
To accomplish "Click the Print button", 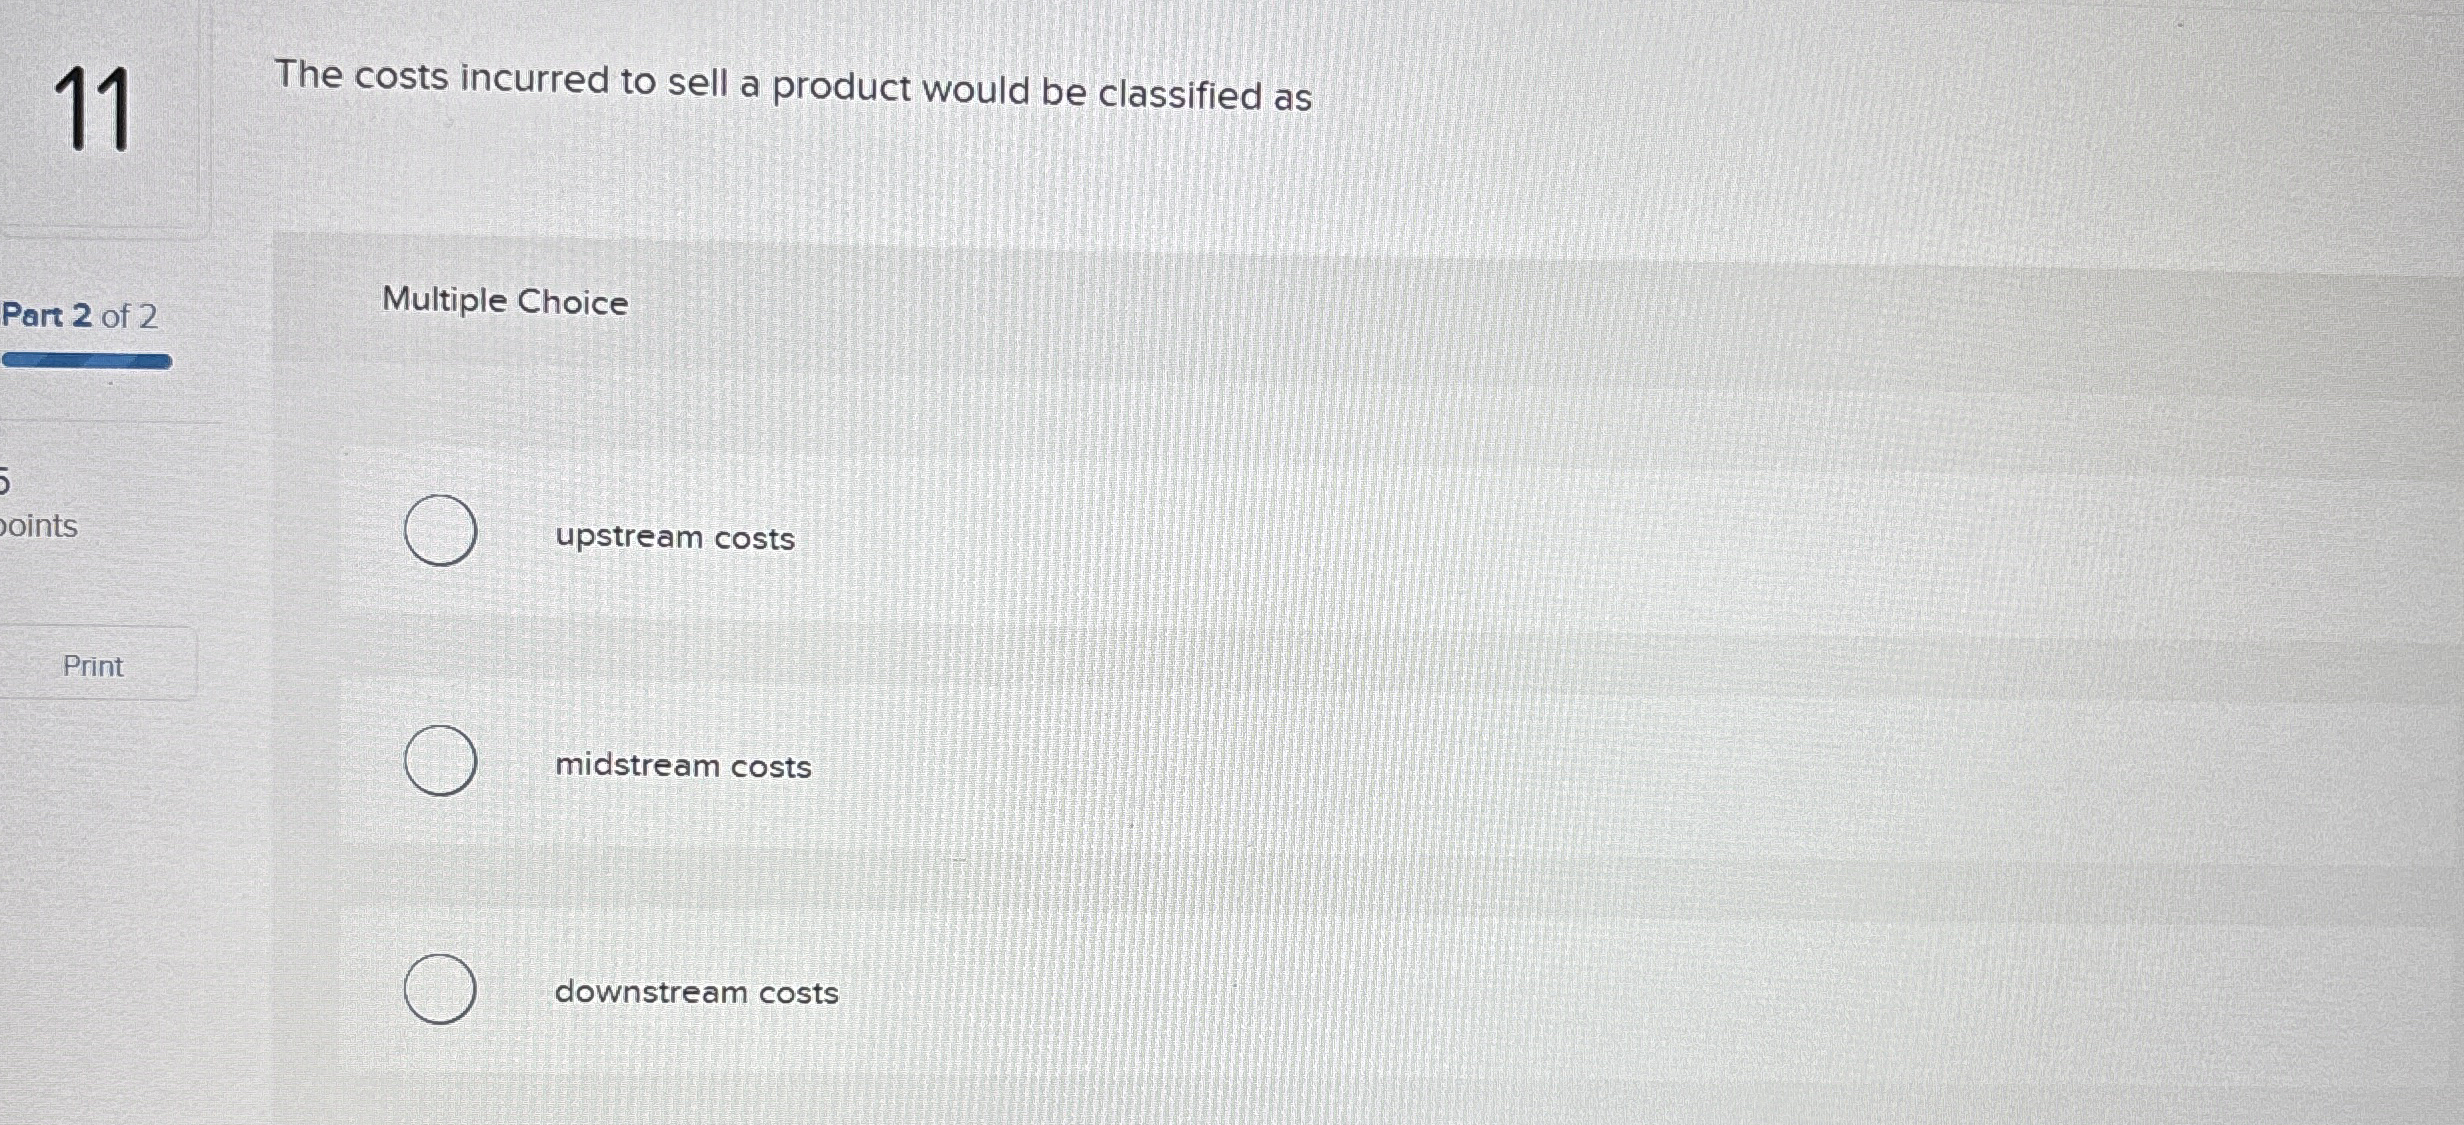I will tap(93, 665).
